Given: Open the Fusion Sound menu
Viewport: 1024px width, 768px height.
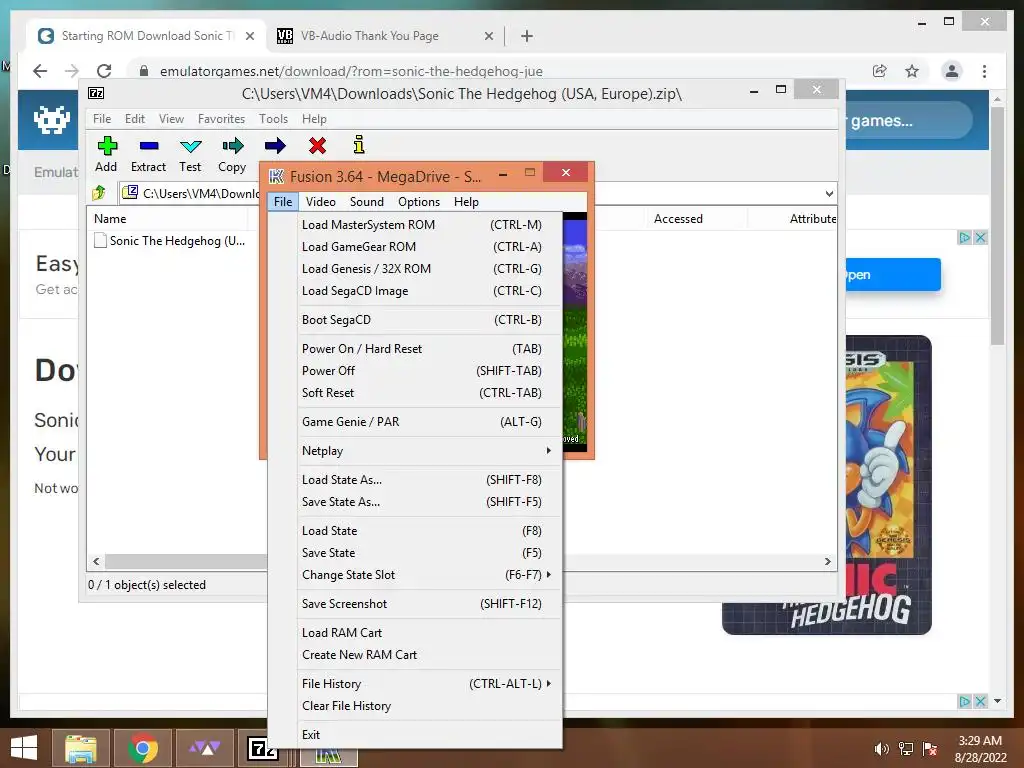Looking at the screenshot, I should tap(366, 202).
